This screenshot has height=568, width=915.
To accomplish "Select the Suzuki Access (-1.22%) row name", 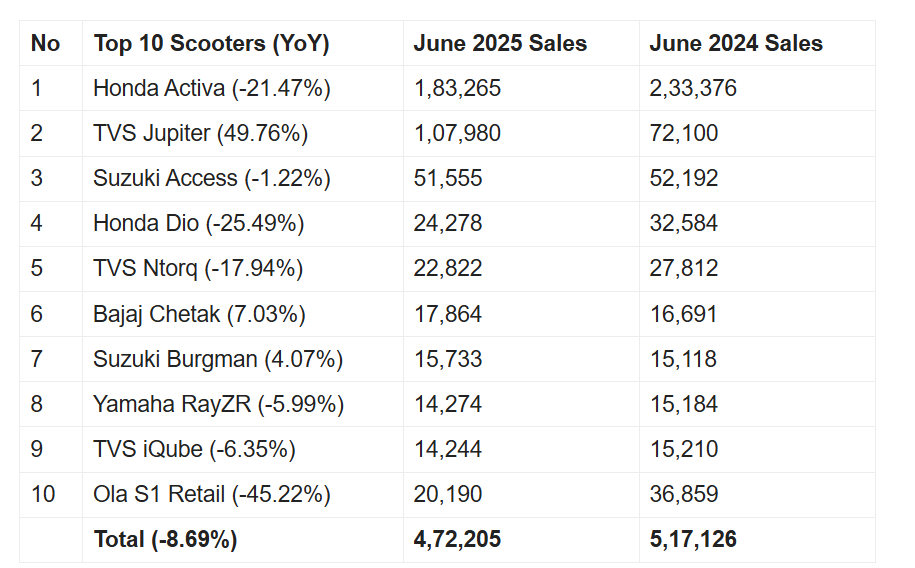I will click(211, 178).
